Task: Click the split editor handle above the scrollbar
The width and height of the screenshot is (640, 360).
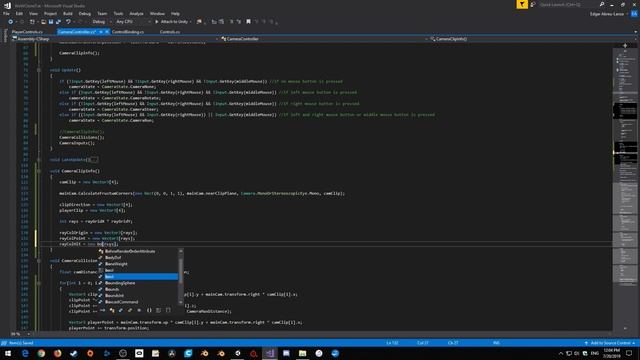Action: pos(625,46)
